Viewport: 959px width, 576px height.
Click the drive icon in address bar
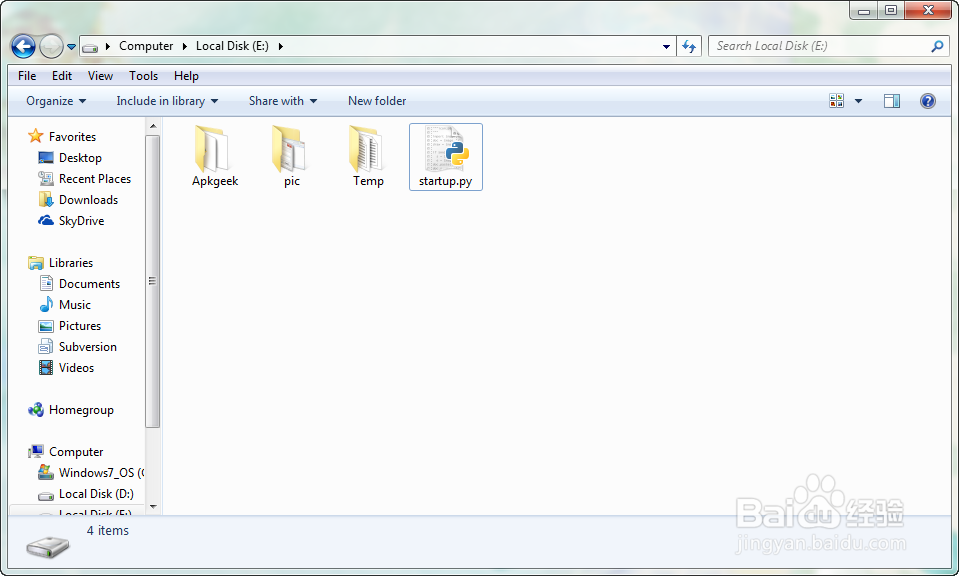pyautogui.click(x=91, y=46)
